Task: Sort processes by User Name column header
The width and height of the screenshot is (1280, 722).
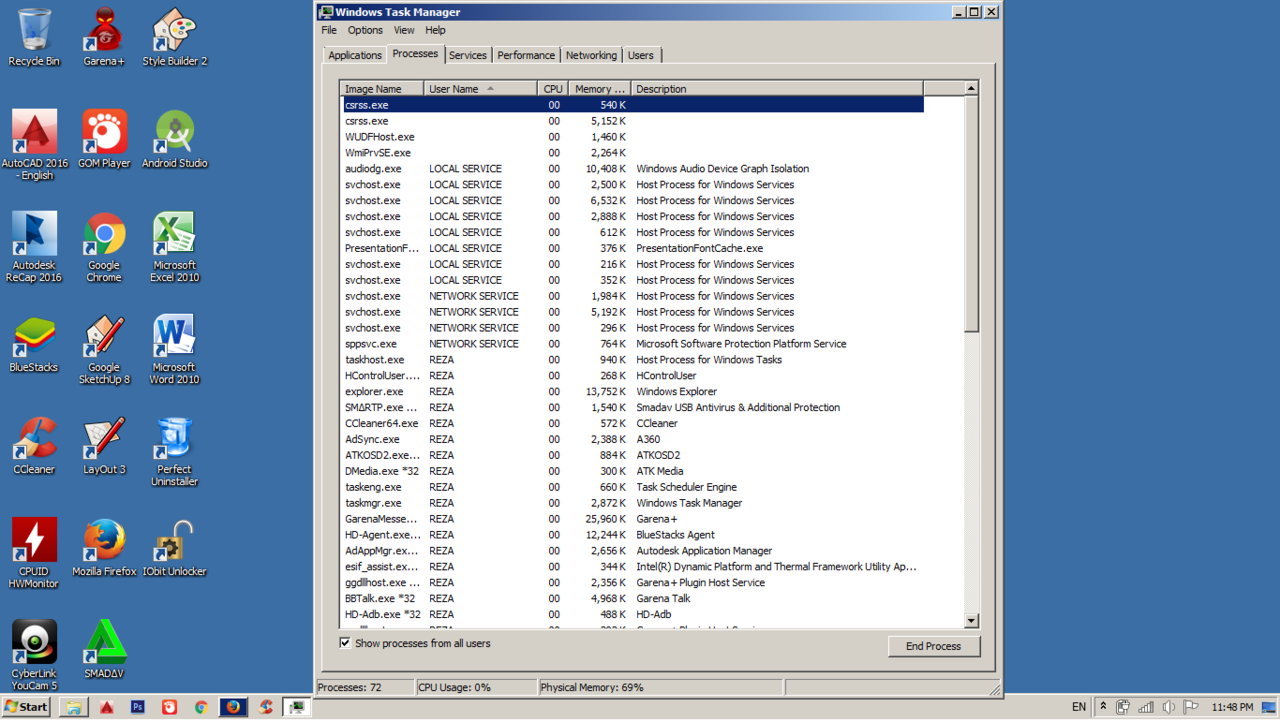Action: 480,89
